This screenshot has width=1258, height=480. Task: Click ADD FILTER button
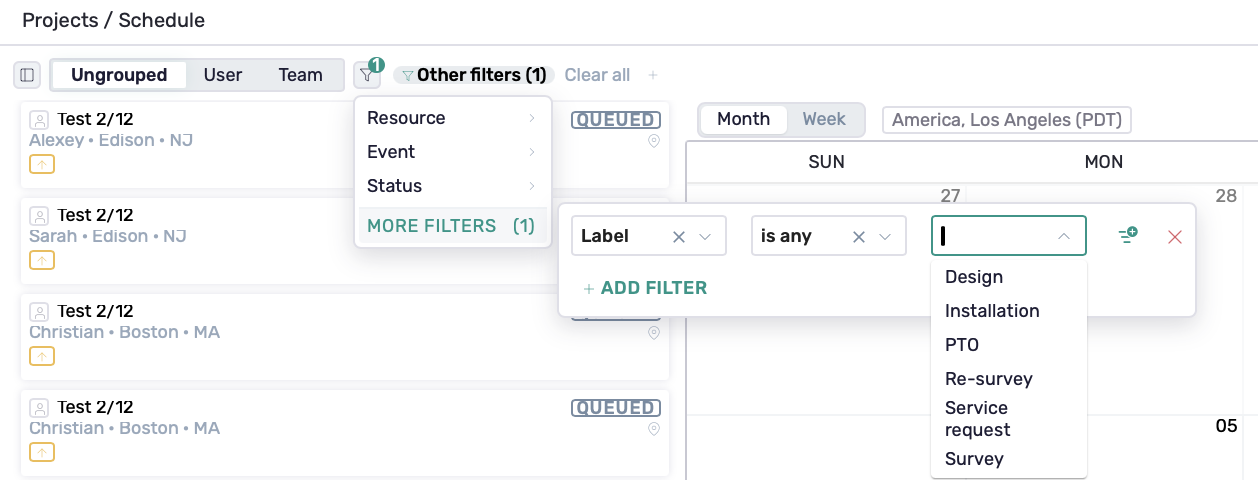pyautogui.click(x=645, y=288)
